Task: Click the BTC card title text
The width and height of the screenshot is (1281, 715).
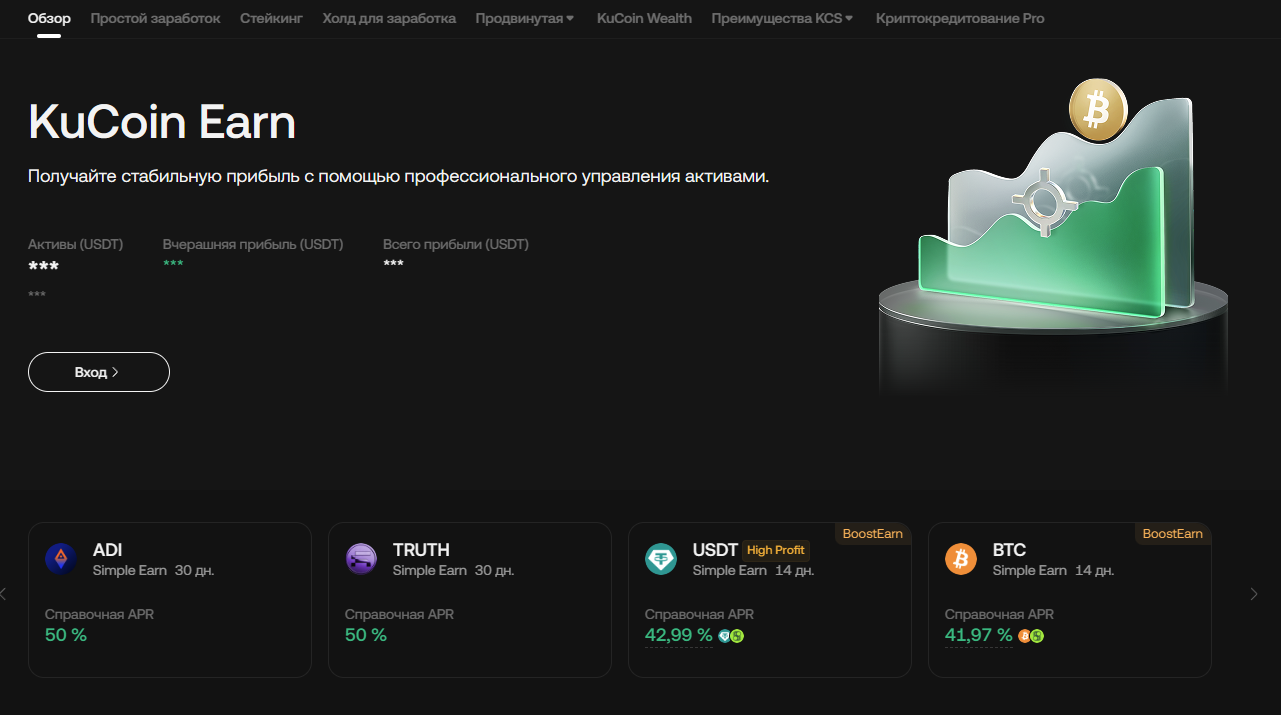Action: click(x=1009, y=550)
